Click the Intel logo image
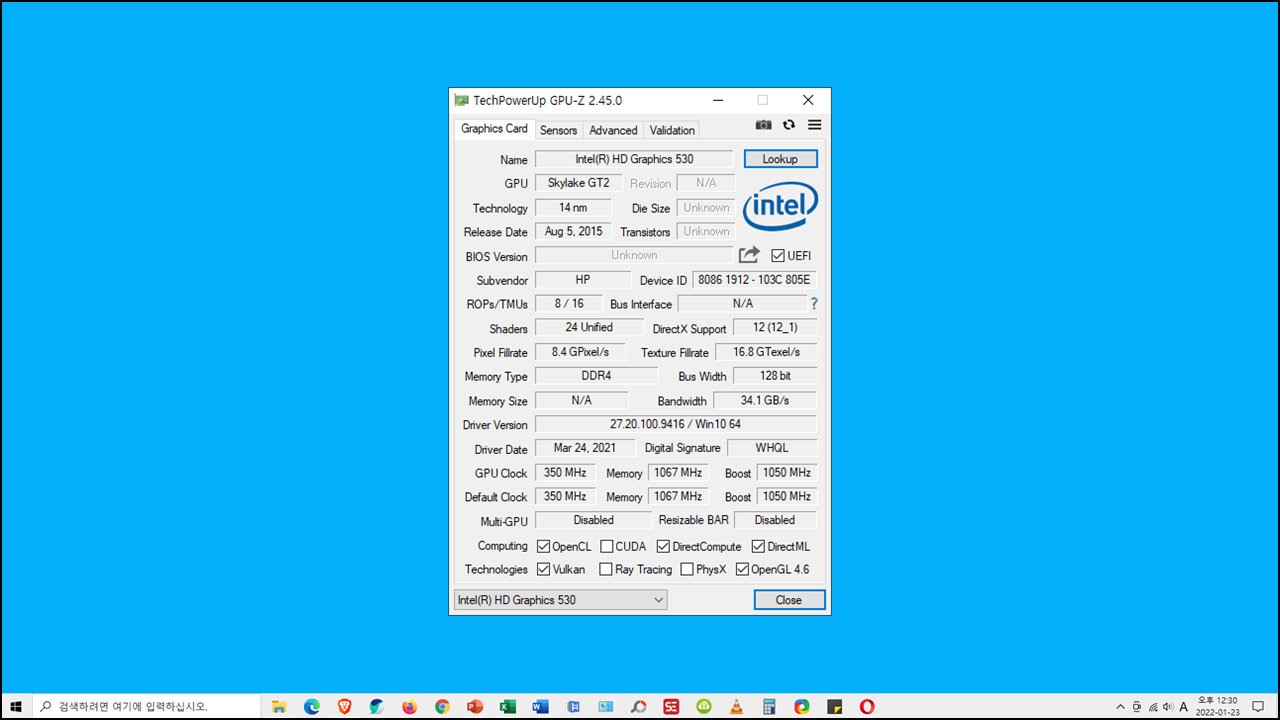 pyautogui.click(x=780, y=206)
